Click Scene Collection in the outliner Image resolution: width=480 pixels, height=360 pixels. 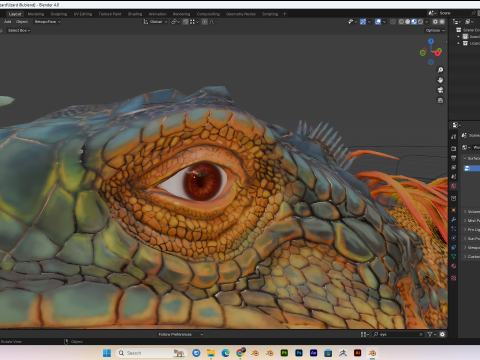coord(471,30)
